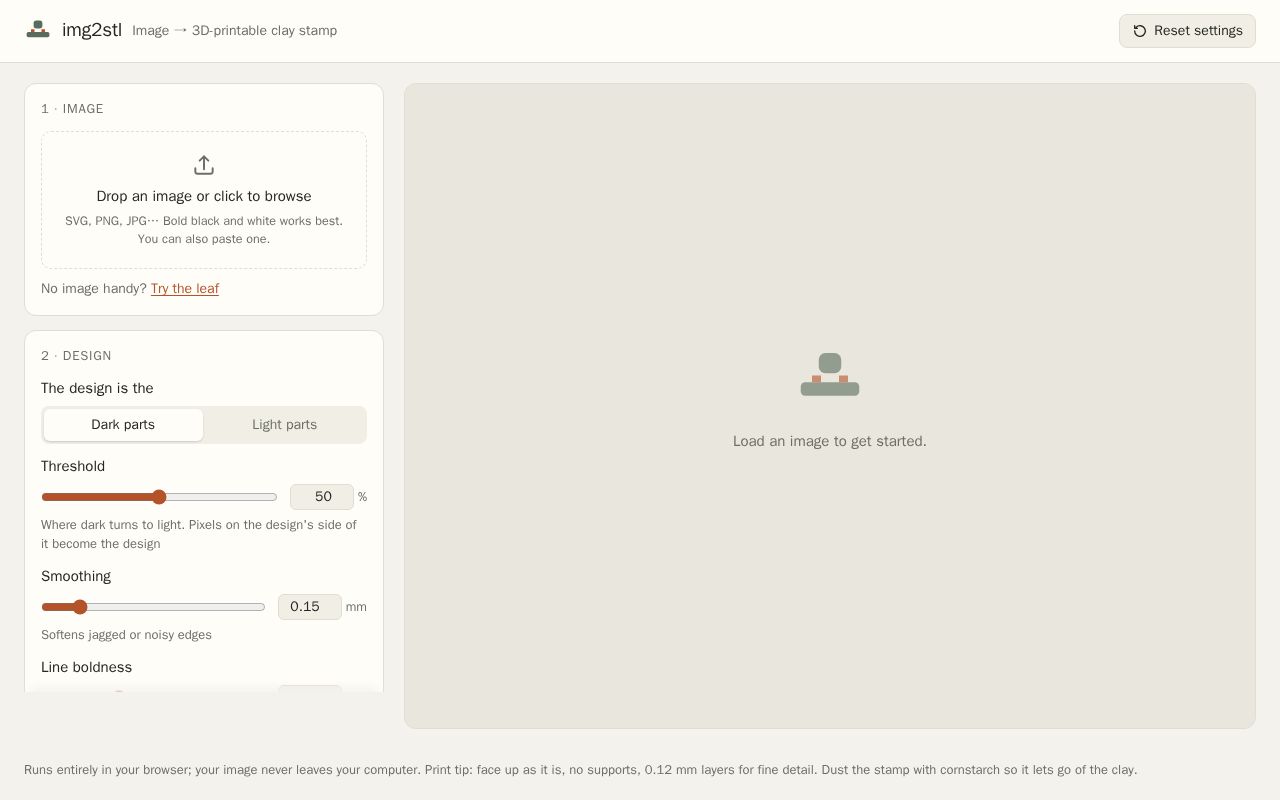This screenshot has width=1280, height=800.
Task: Click the Threshold slider handle
Action: [x=159, y=497]
